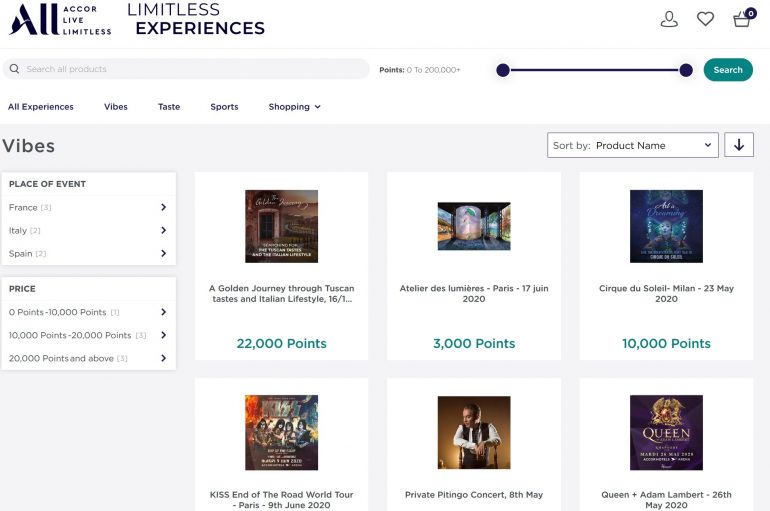The image size is (770, 511).
Task: Filter by 10,000 Points-20,000 Points price
Action: pyautogui.click(x=71, y=335)
